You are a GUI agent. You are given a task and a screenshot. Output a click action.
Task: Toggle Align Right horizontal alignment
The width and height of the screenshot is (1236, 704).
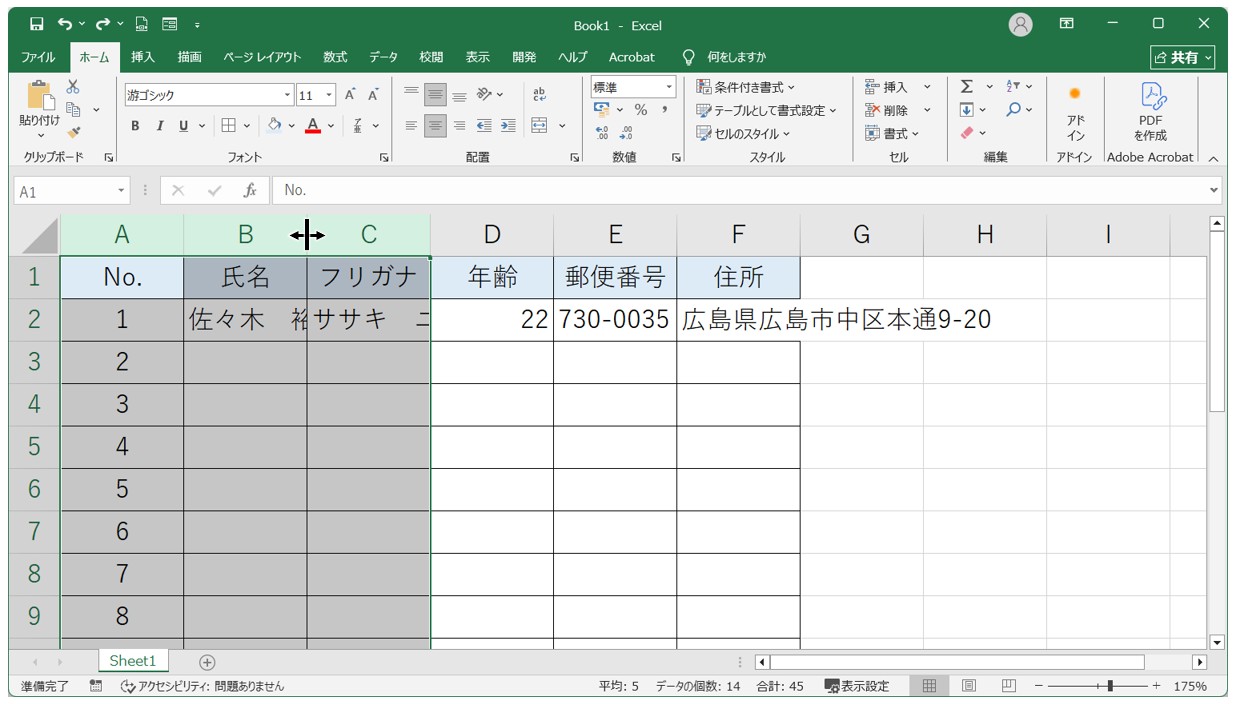point(459,125)
